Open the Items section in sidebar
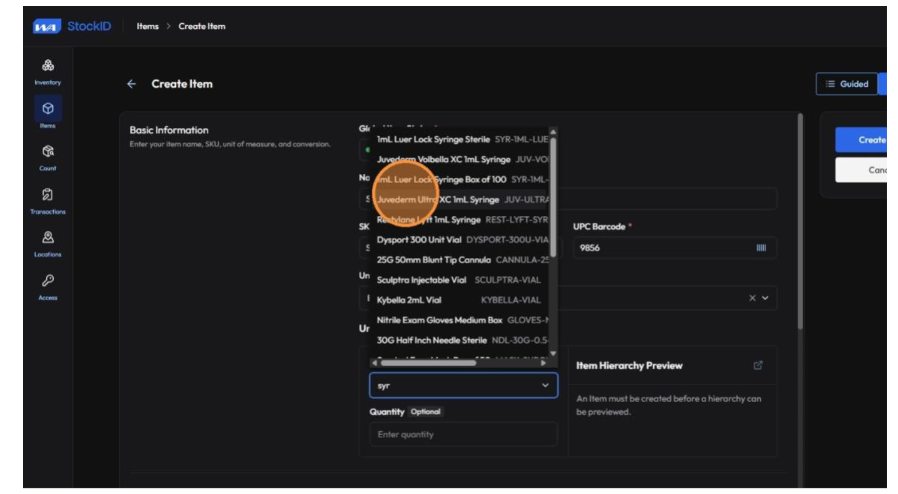The height and width of the screenshot is (494, 898). coord(48,113)
